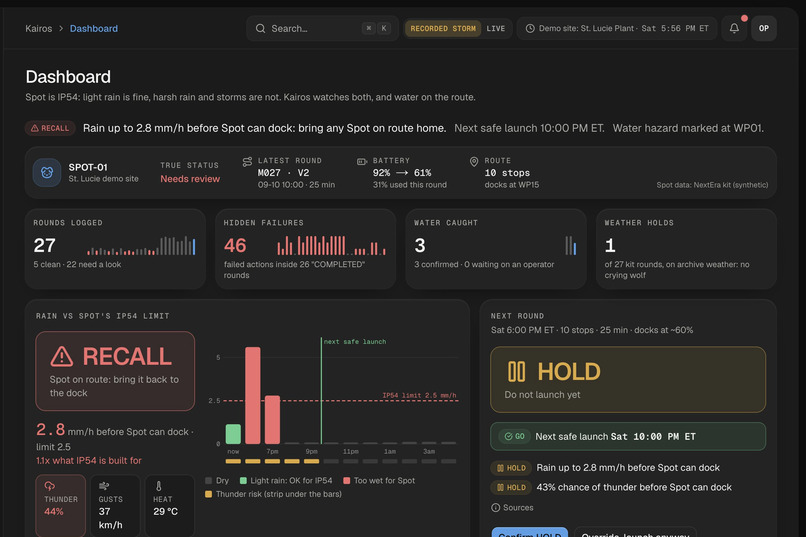Click the Sources info icon
Screen dimensions: 806x537
pos(496,508)
